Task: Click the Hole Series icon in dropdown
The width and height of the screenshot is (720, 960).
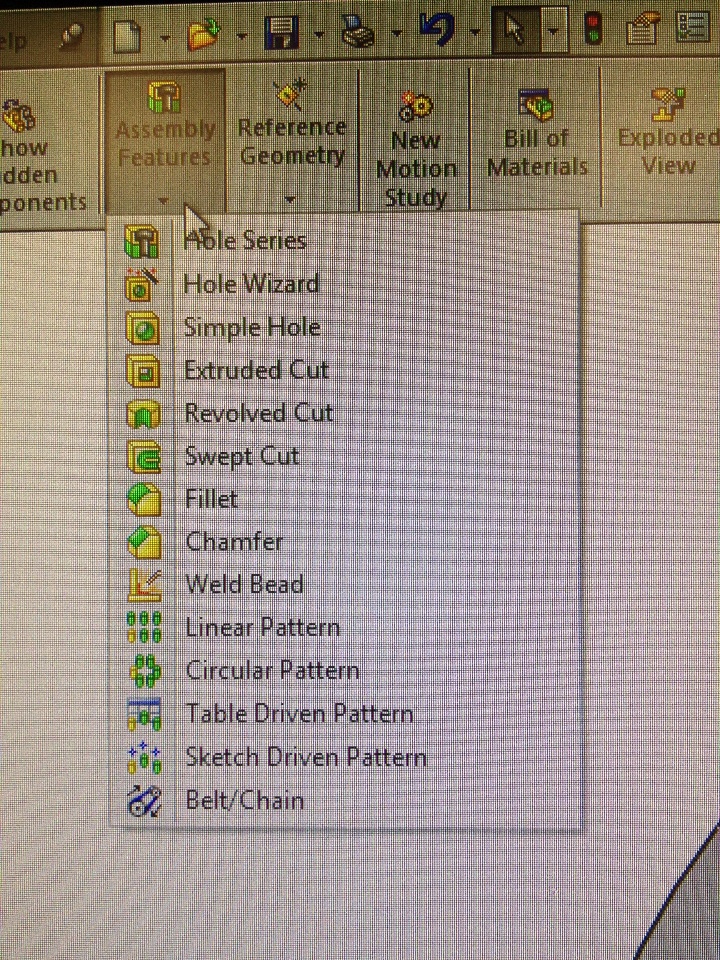Action: pos(142,241)
